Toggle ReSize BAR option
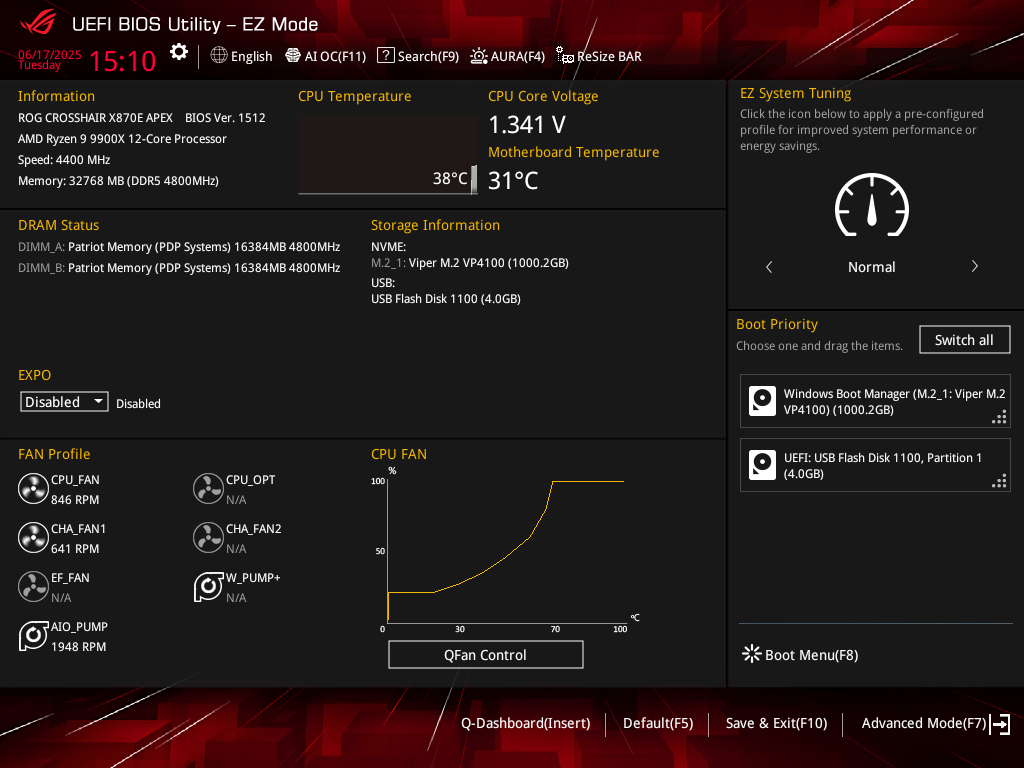 (599, 56)
